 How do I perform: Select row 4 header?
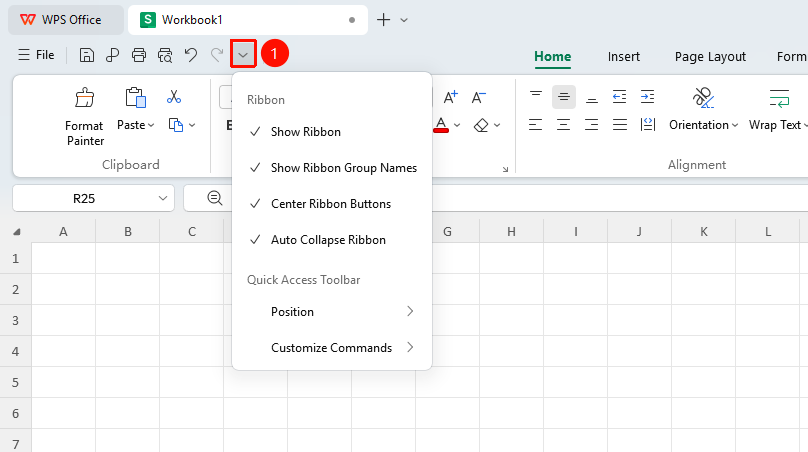15,351
